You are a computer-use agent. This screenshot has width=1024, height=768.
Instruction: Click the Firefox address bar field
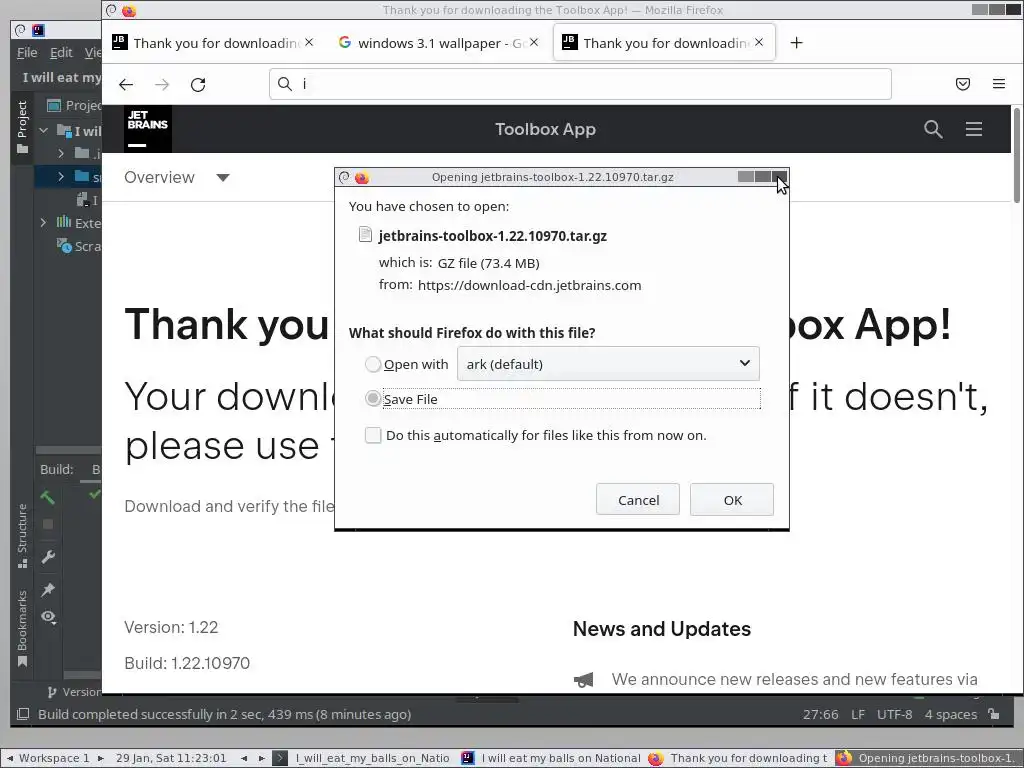pyautogui.click(x=580, y=84)
